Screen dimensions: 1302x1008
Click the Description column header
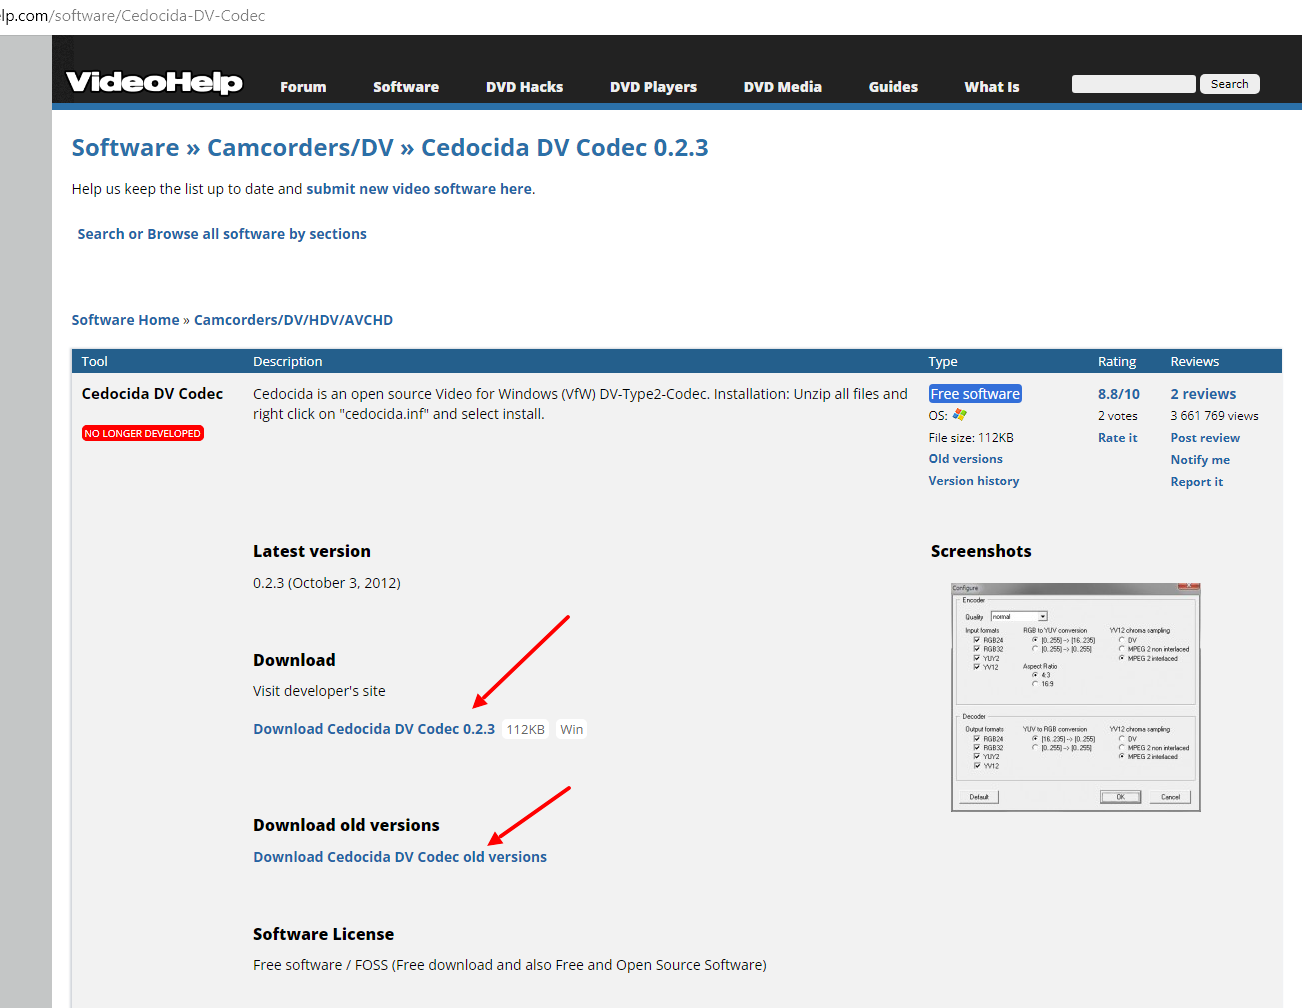(288, 361)
